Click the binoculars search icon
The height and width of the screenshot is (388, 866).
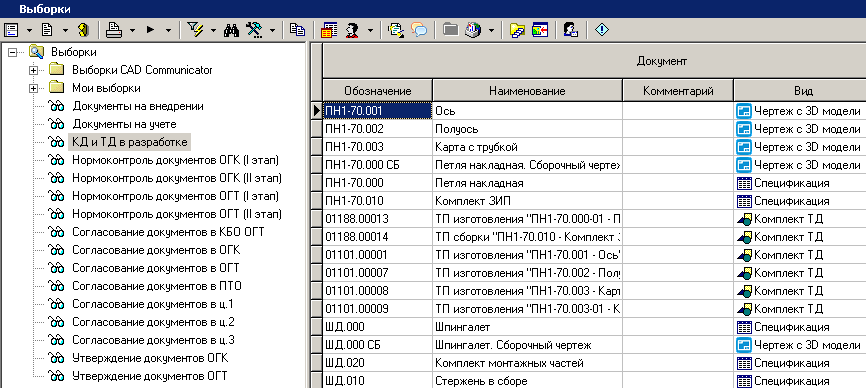coord(231,30)
